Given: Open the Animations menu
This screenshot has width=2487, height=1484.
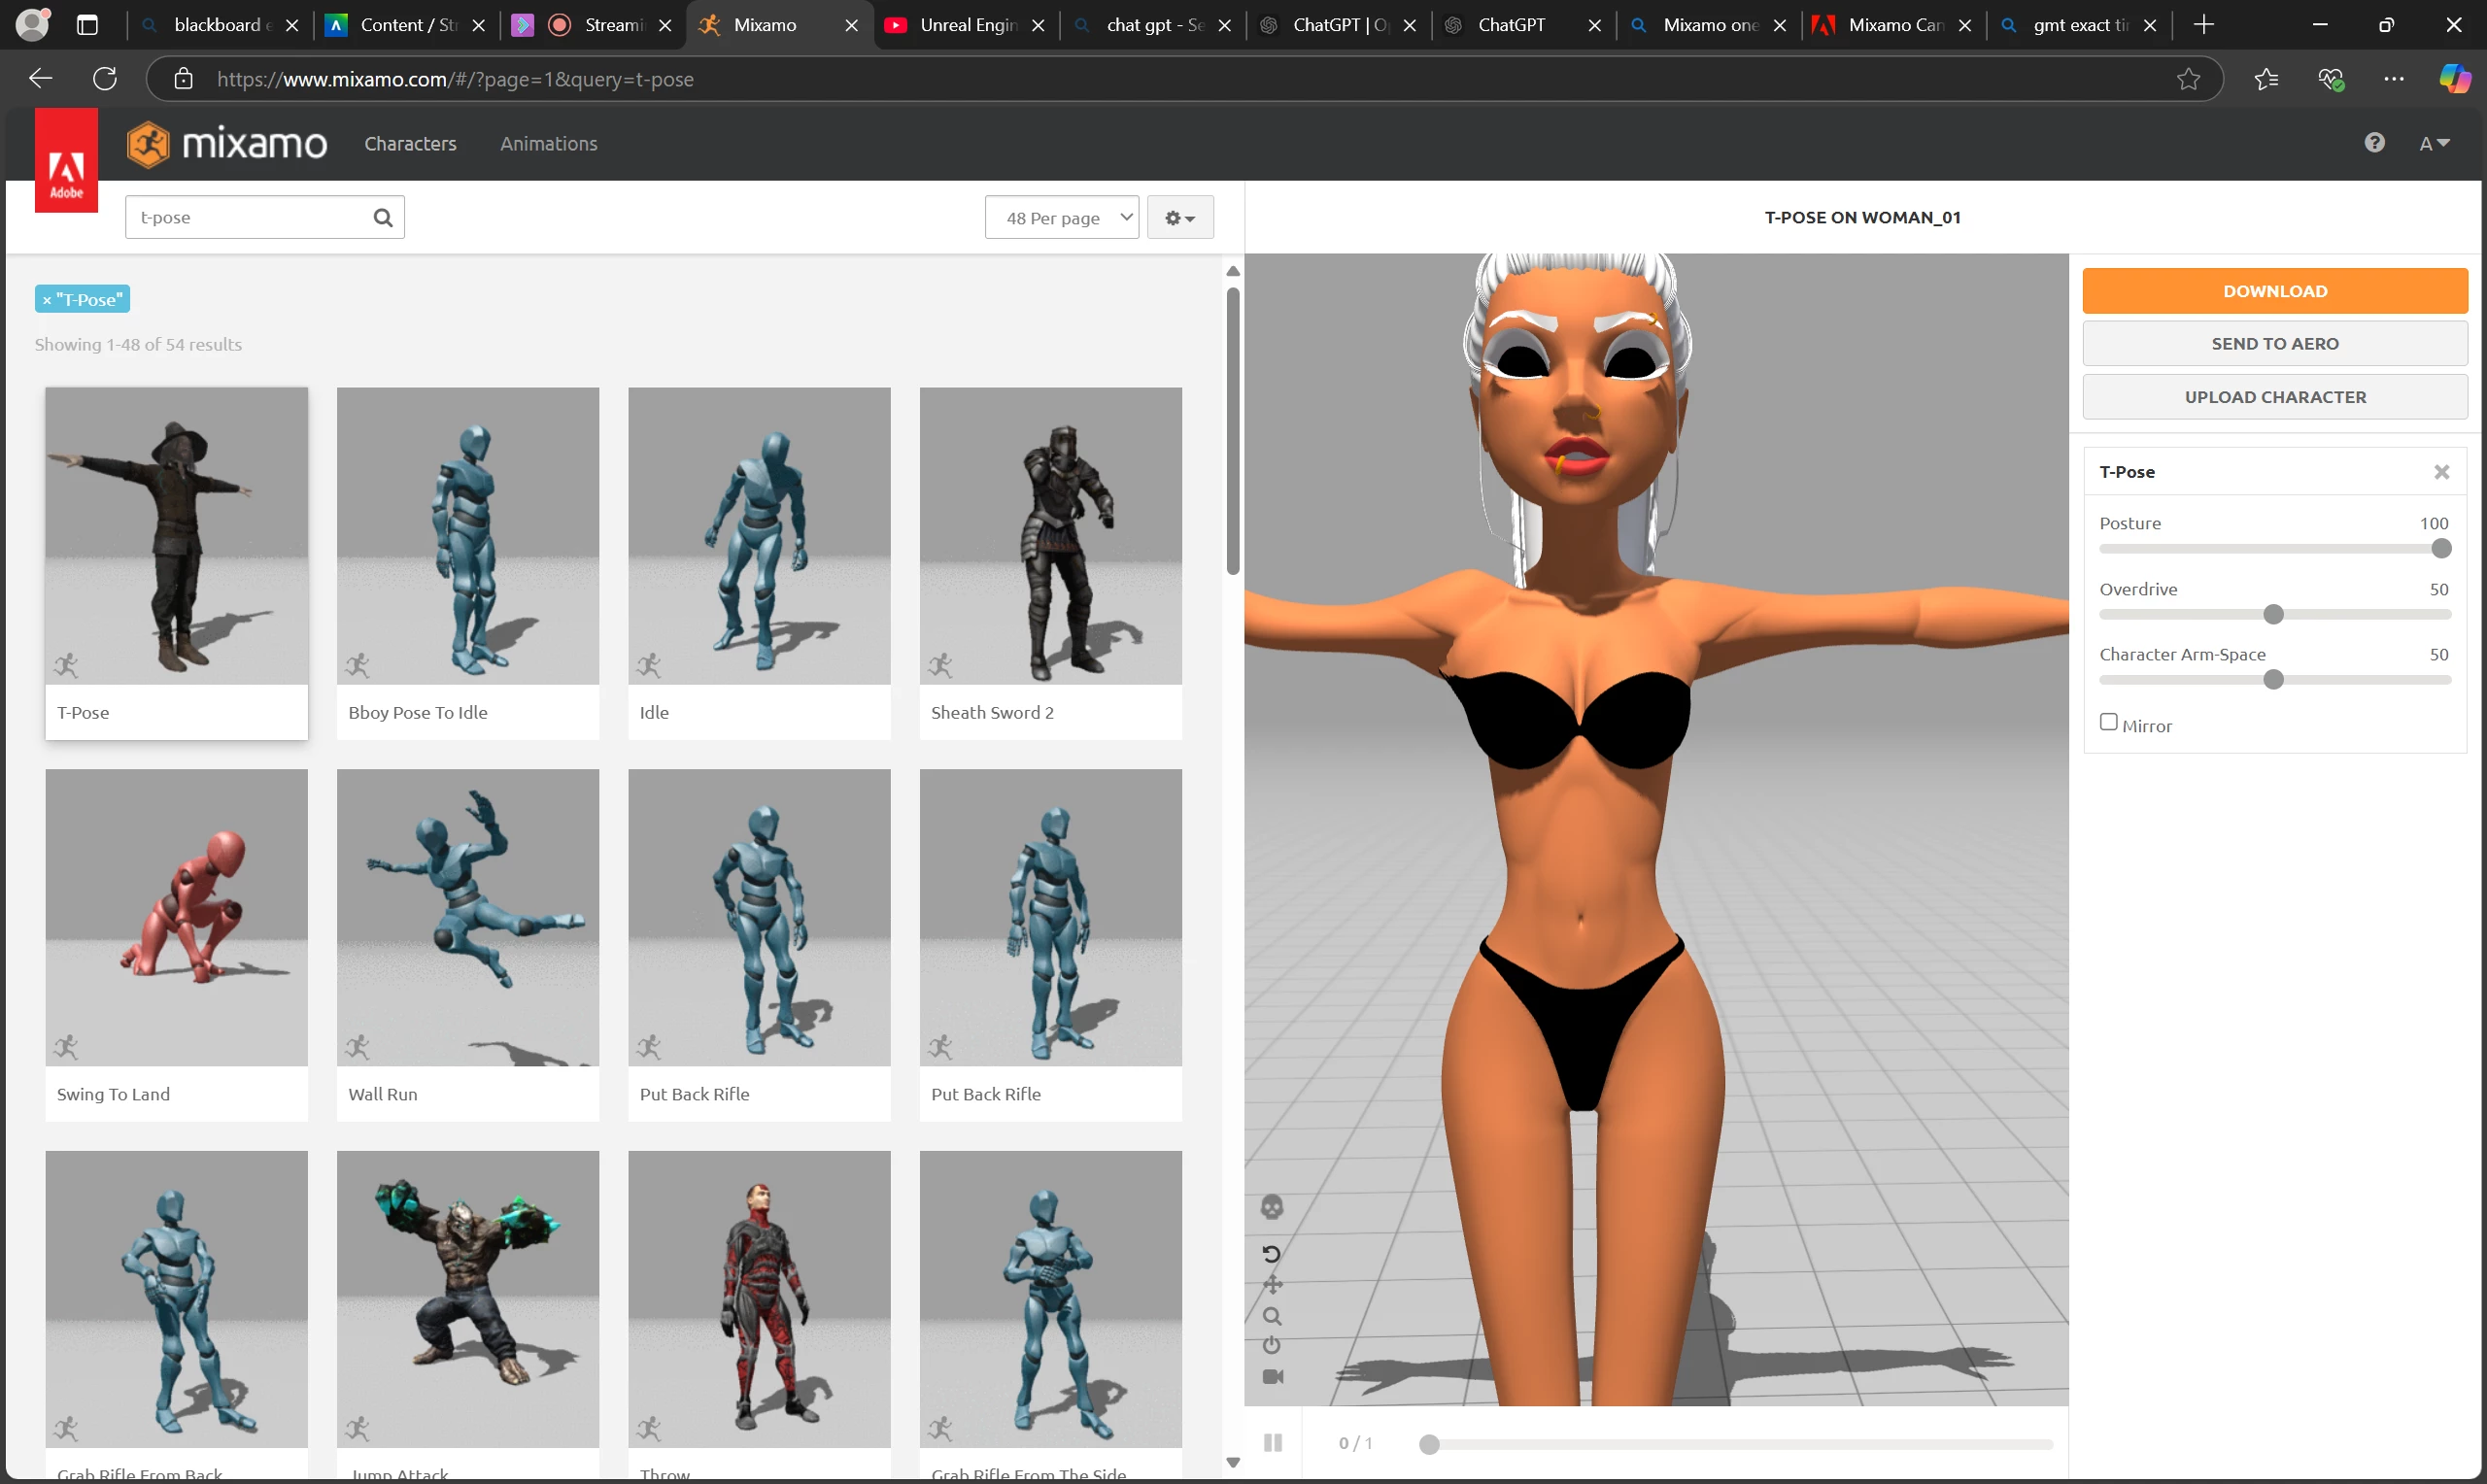Looking at the screenshot, I should tap(548, 143).
